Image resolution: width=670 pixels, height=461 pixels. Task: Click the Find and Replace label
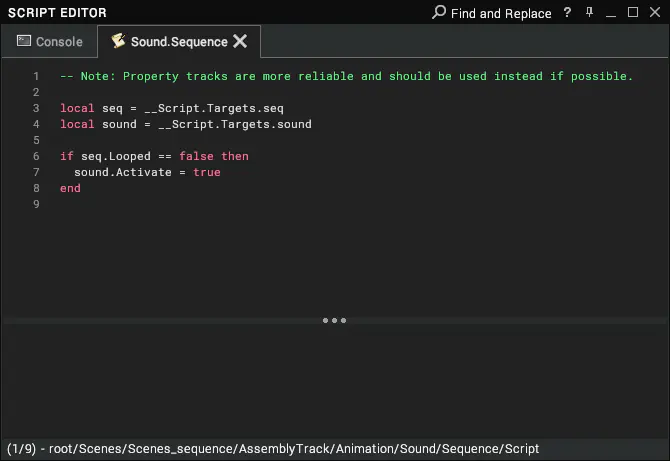(x=501, y=13)
